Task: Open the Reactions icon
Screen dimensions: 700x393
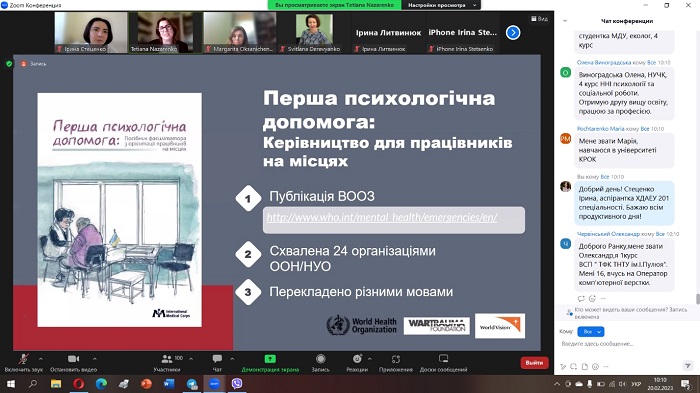Action: (x=357, y=359)
